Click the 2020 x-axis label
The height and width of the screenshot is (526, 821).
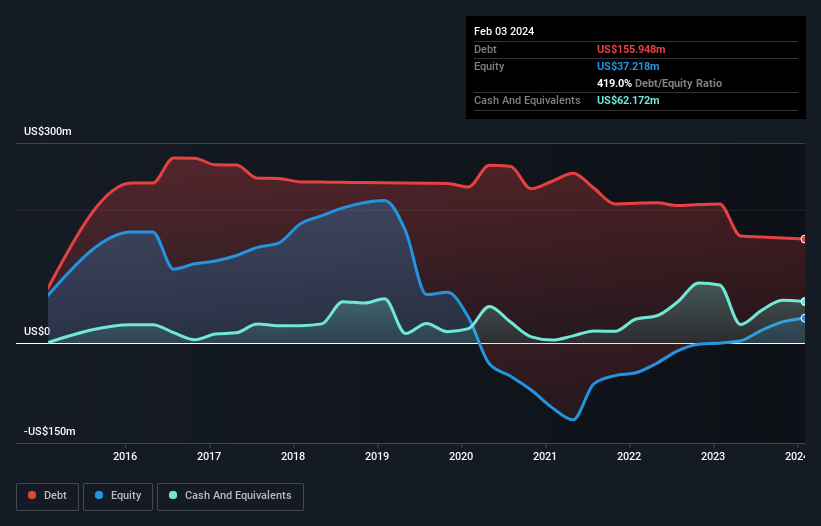click(x=461, y=456)
